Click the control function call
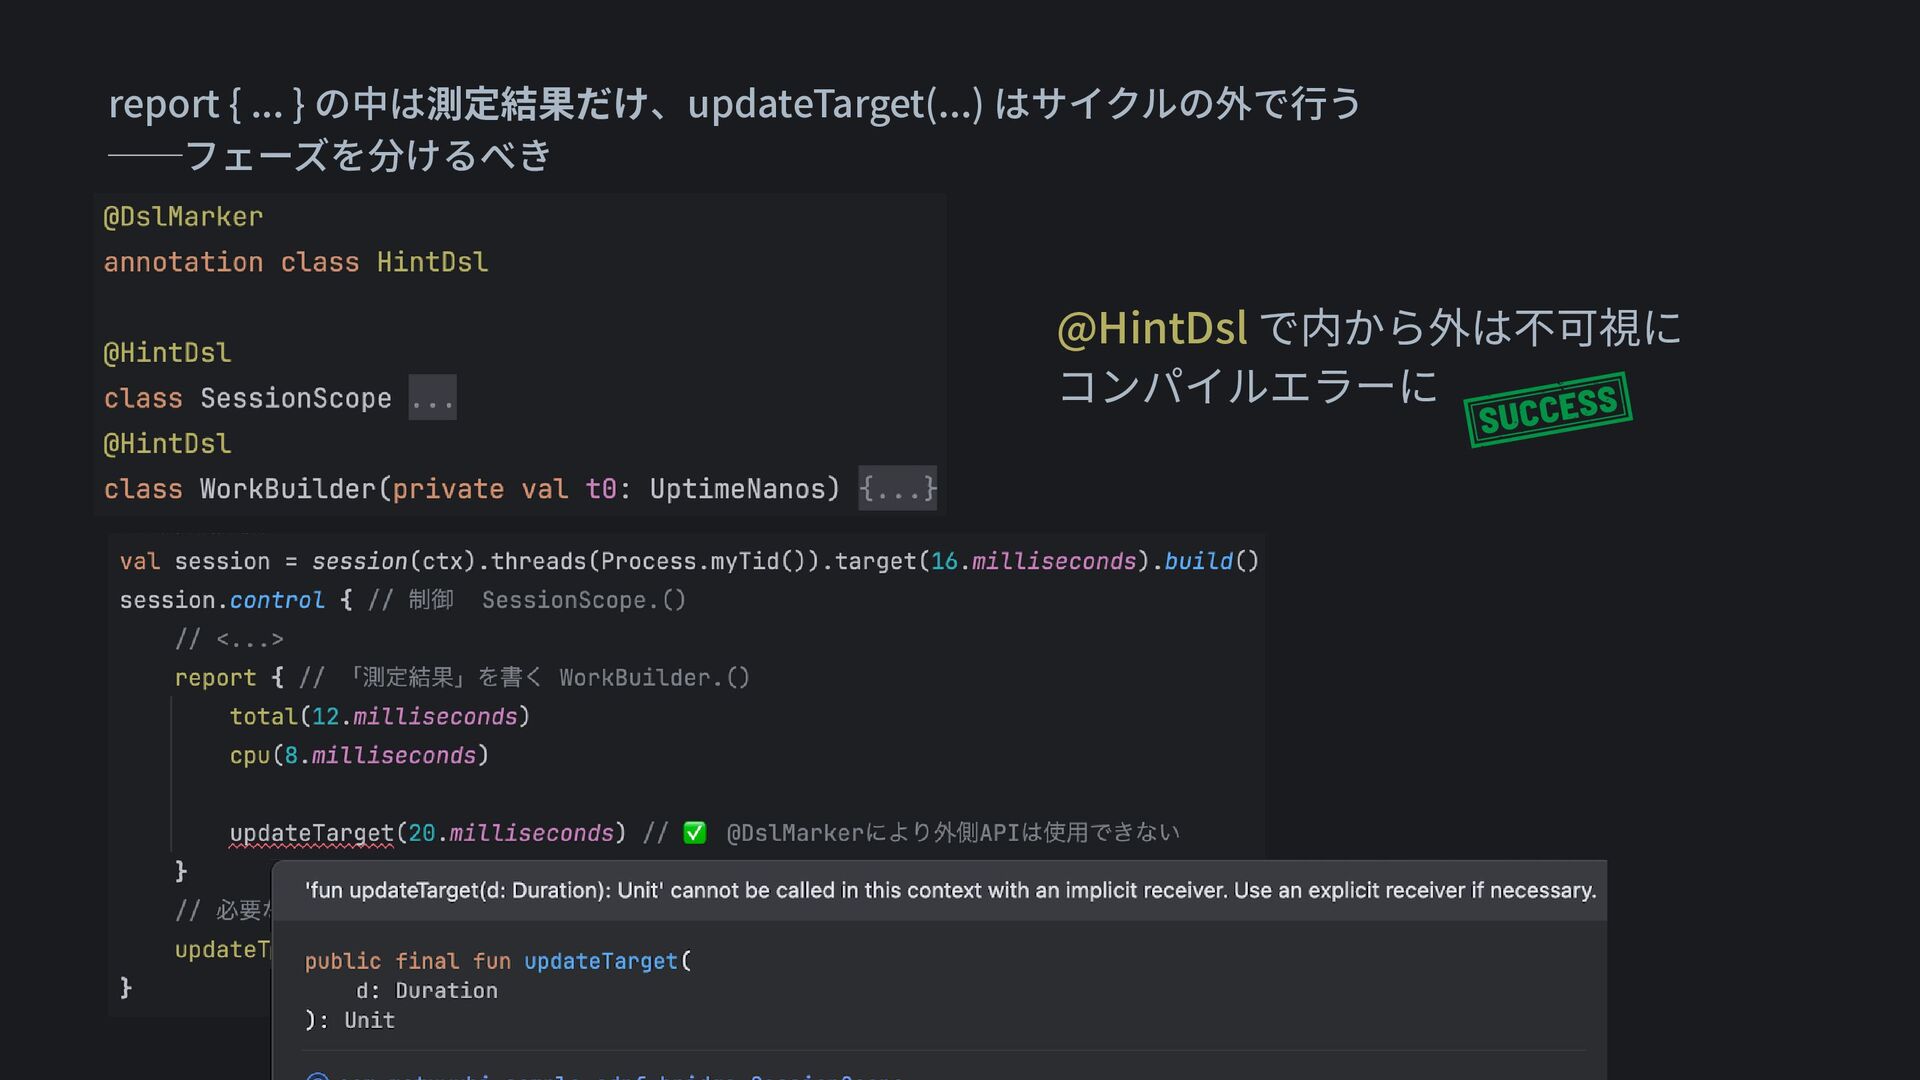This screenshot has height=1080, width=1920. pos(277,600)
